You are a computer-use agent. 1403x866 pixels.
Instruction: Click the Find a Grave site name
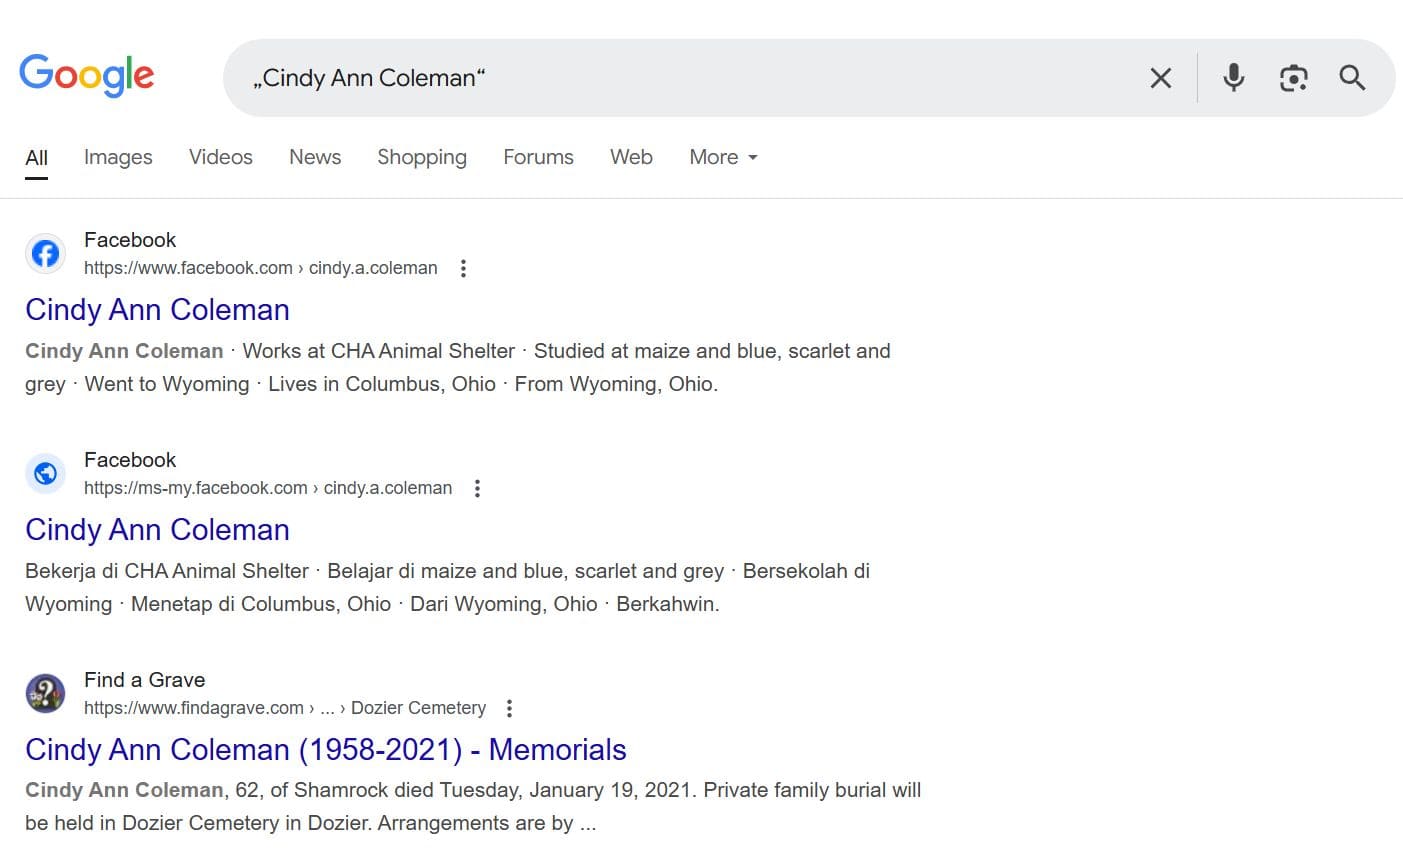pos(145,680)
